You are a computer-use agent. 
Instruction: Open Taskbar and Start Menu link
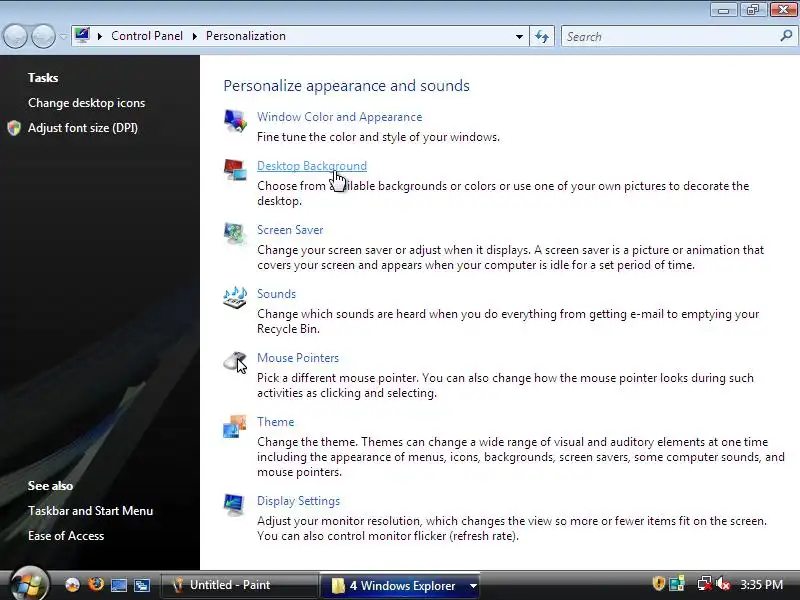click(91, 511)
